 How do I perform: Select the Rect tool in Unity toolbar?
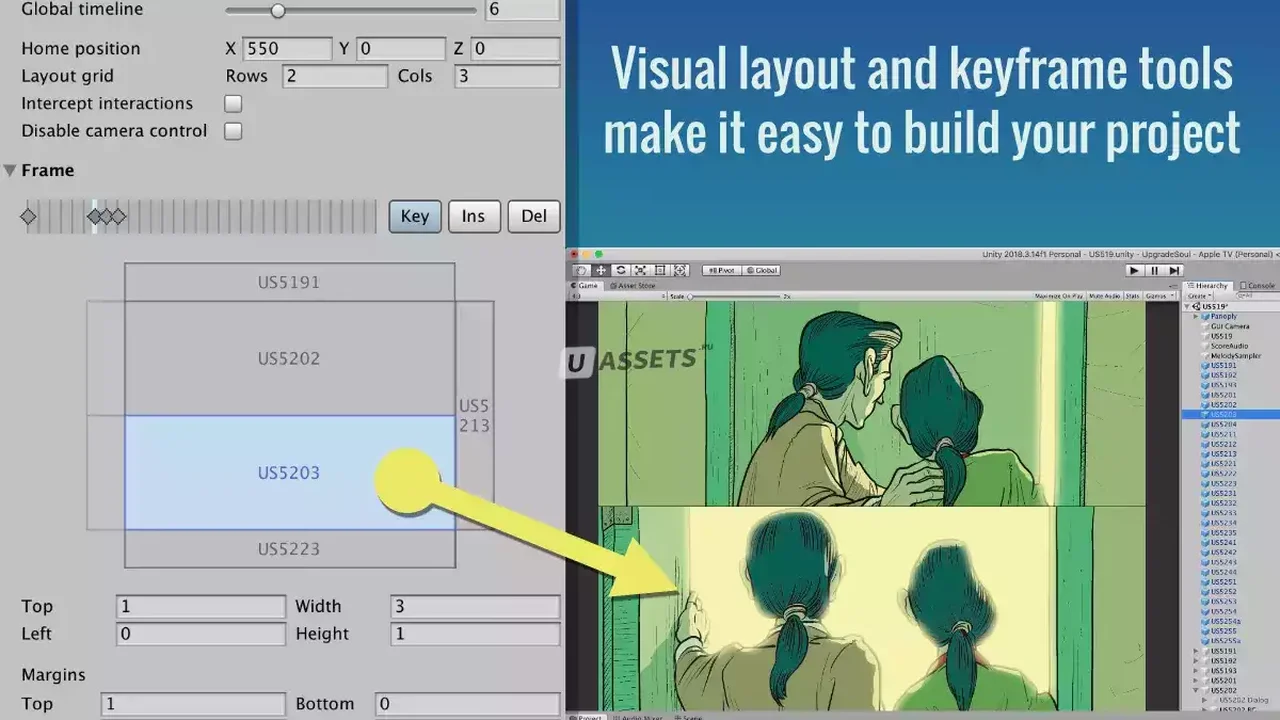tap(661, 270)
